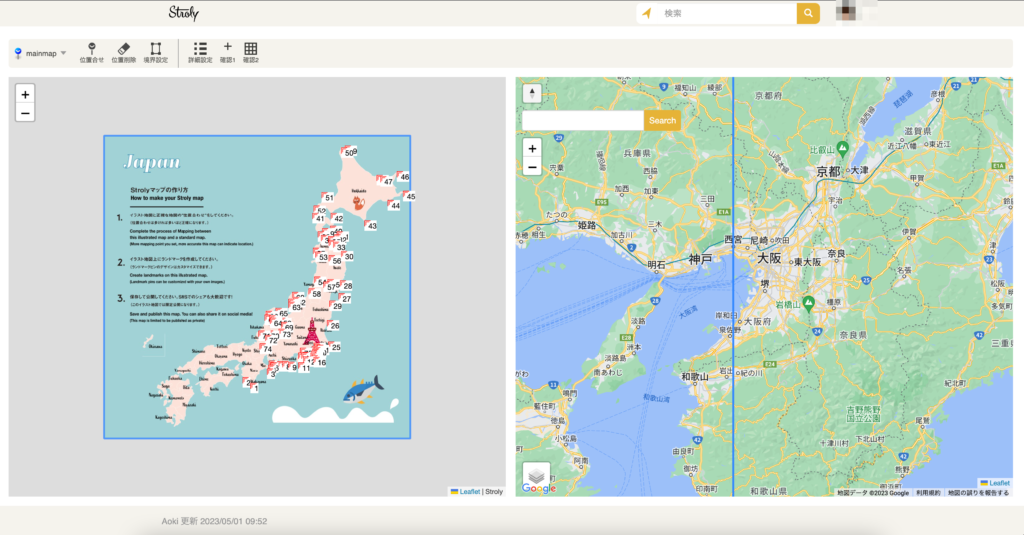1024x535 pixels.
Task: Select map pin number 51
Action: tap(329, 197)
